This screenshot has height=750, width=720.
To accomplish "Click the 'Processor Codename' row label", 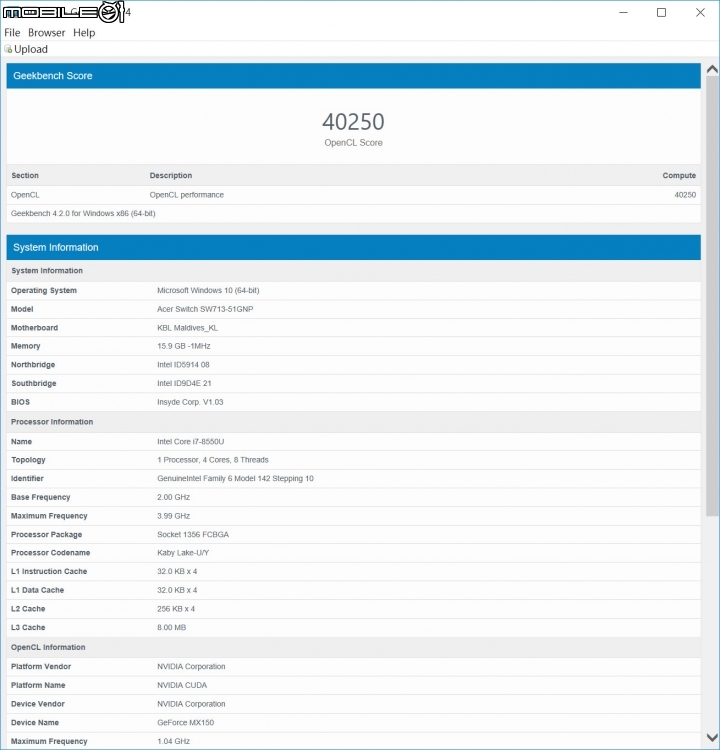I will tap(50, 552).
